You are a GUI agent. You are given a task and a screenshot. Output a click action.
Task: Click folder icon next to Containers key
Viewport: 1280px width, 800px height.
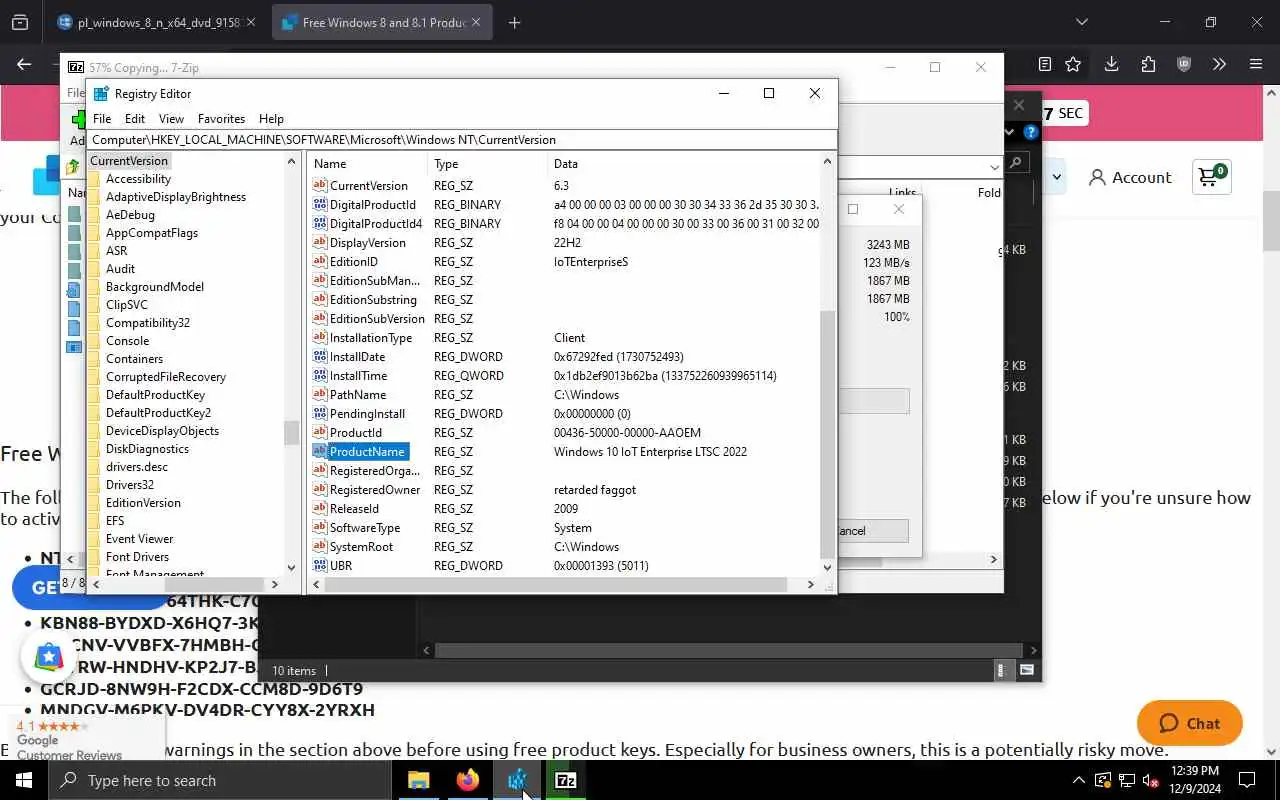(x=95, y=359)
